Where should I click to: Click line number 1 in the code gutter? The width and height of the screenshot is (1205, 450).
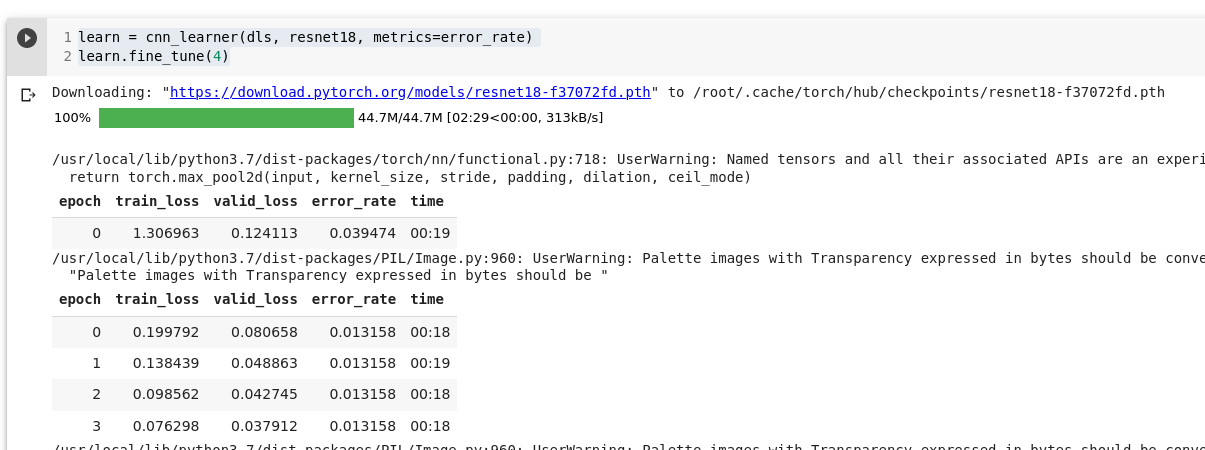[67, 38]
